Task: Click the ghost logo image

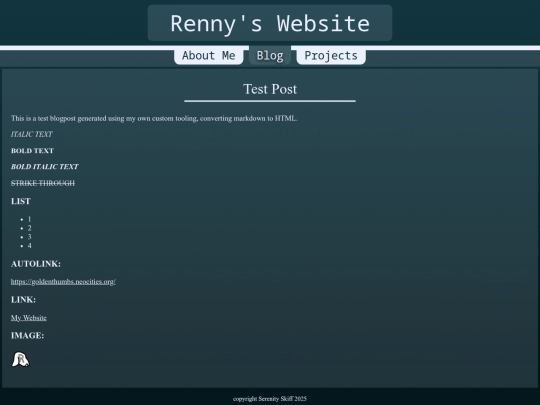Action: click(x=20, y=359)
